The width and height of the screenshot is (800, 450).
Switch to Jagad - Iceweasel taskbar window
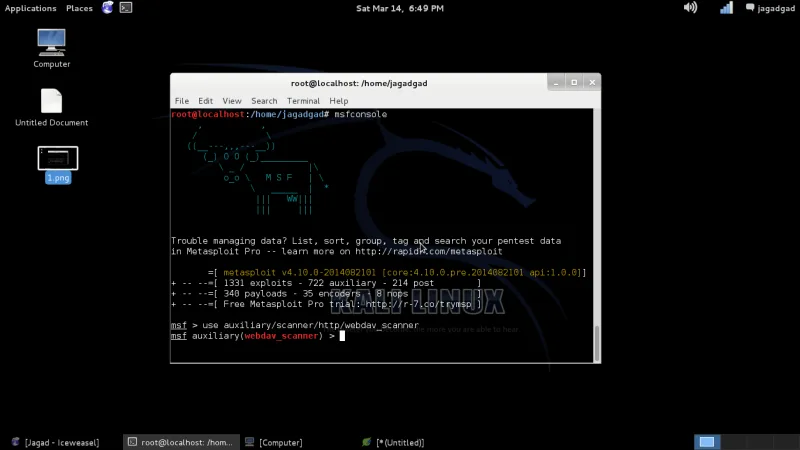click(x=56, y=442)
